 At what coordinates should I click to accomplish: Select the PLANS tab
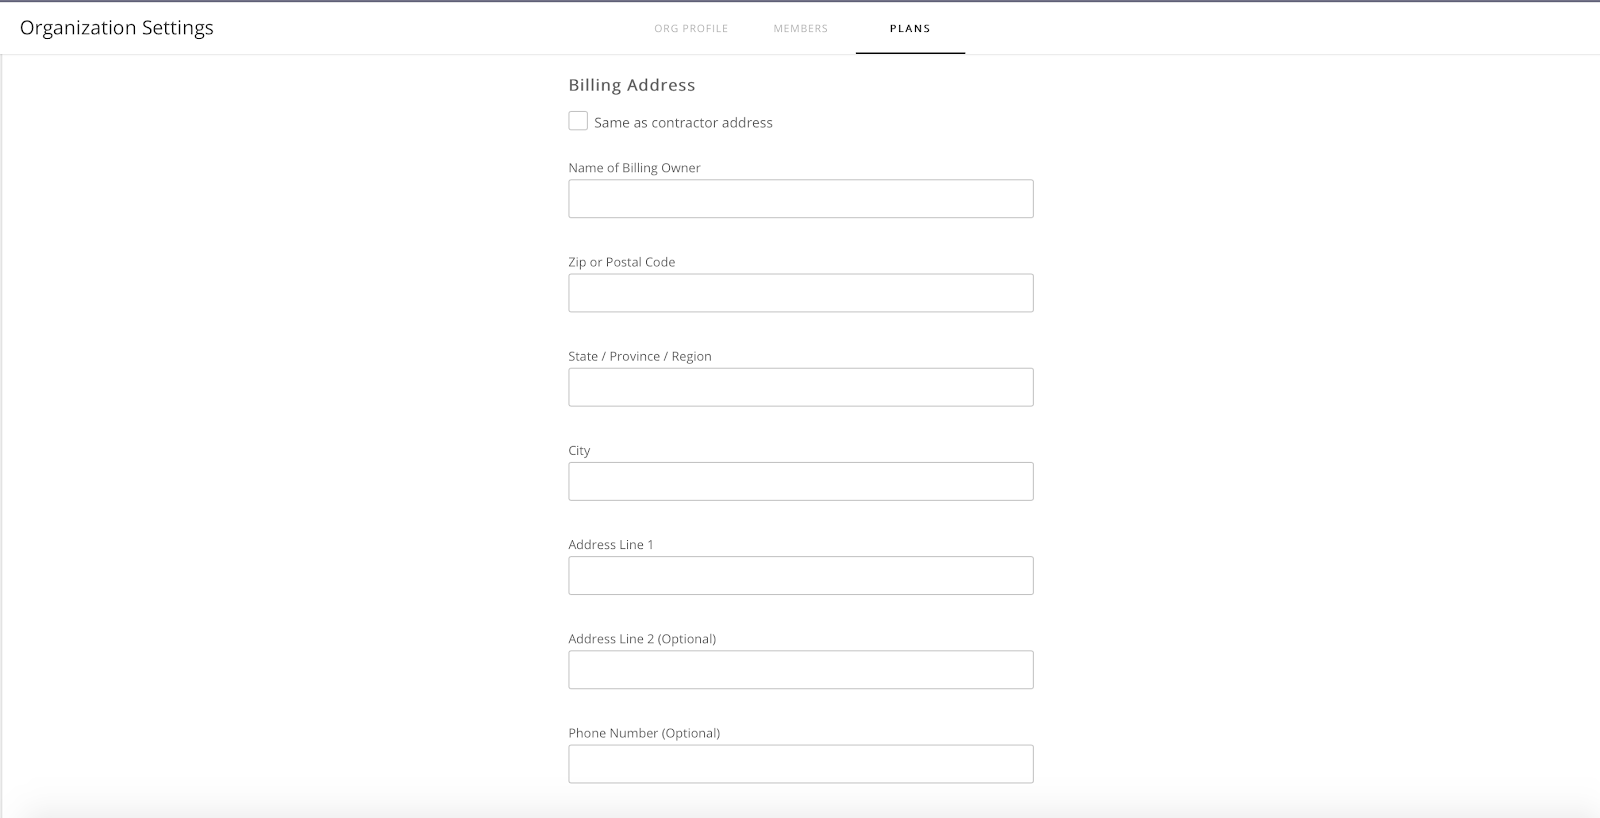(x=910, y=28)
